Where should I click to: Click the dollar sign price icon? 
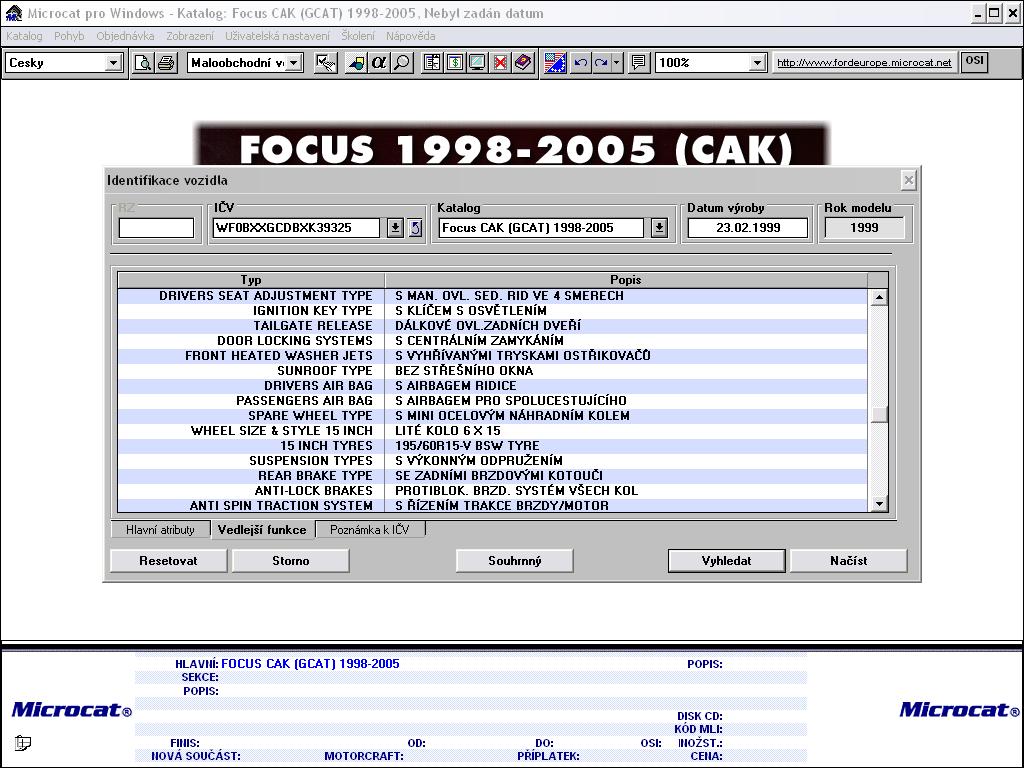tap(455, 63)
